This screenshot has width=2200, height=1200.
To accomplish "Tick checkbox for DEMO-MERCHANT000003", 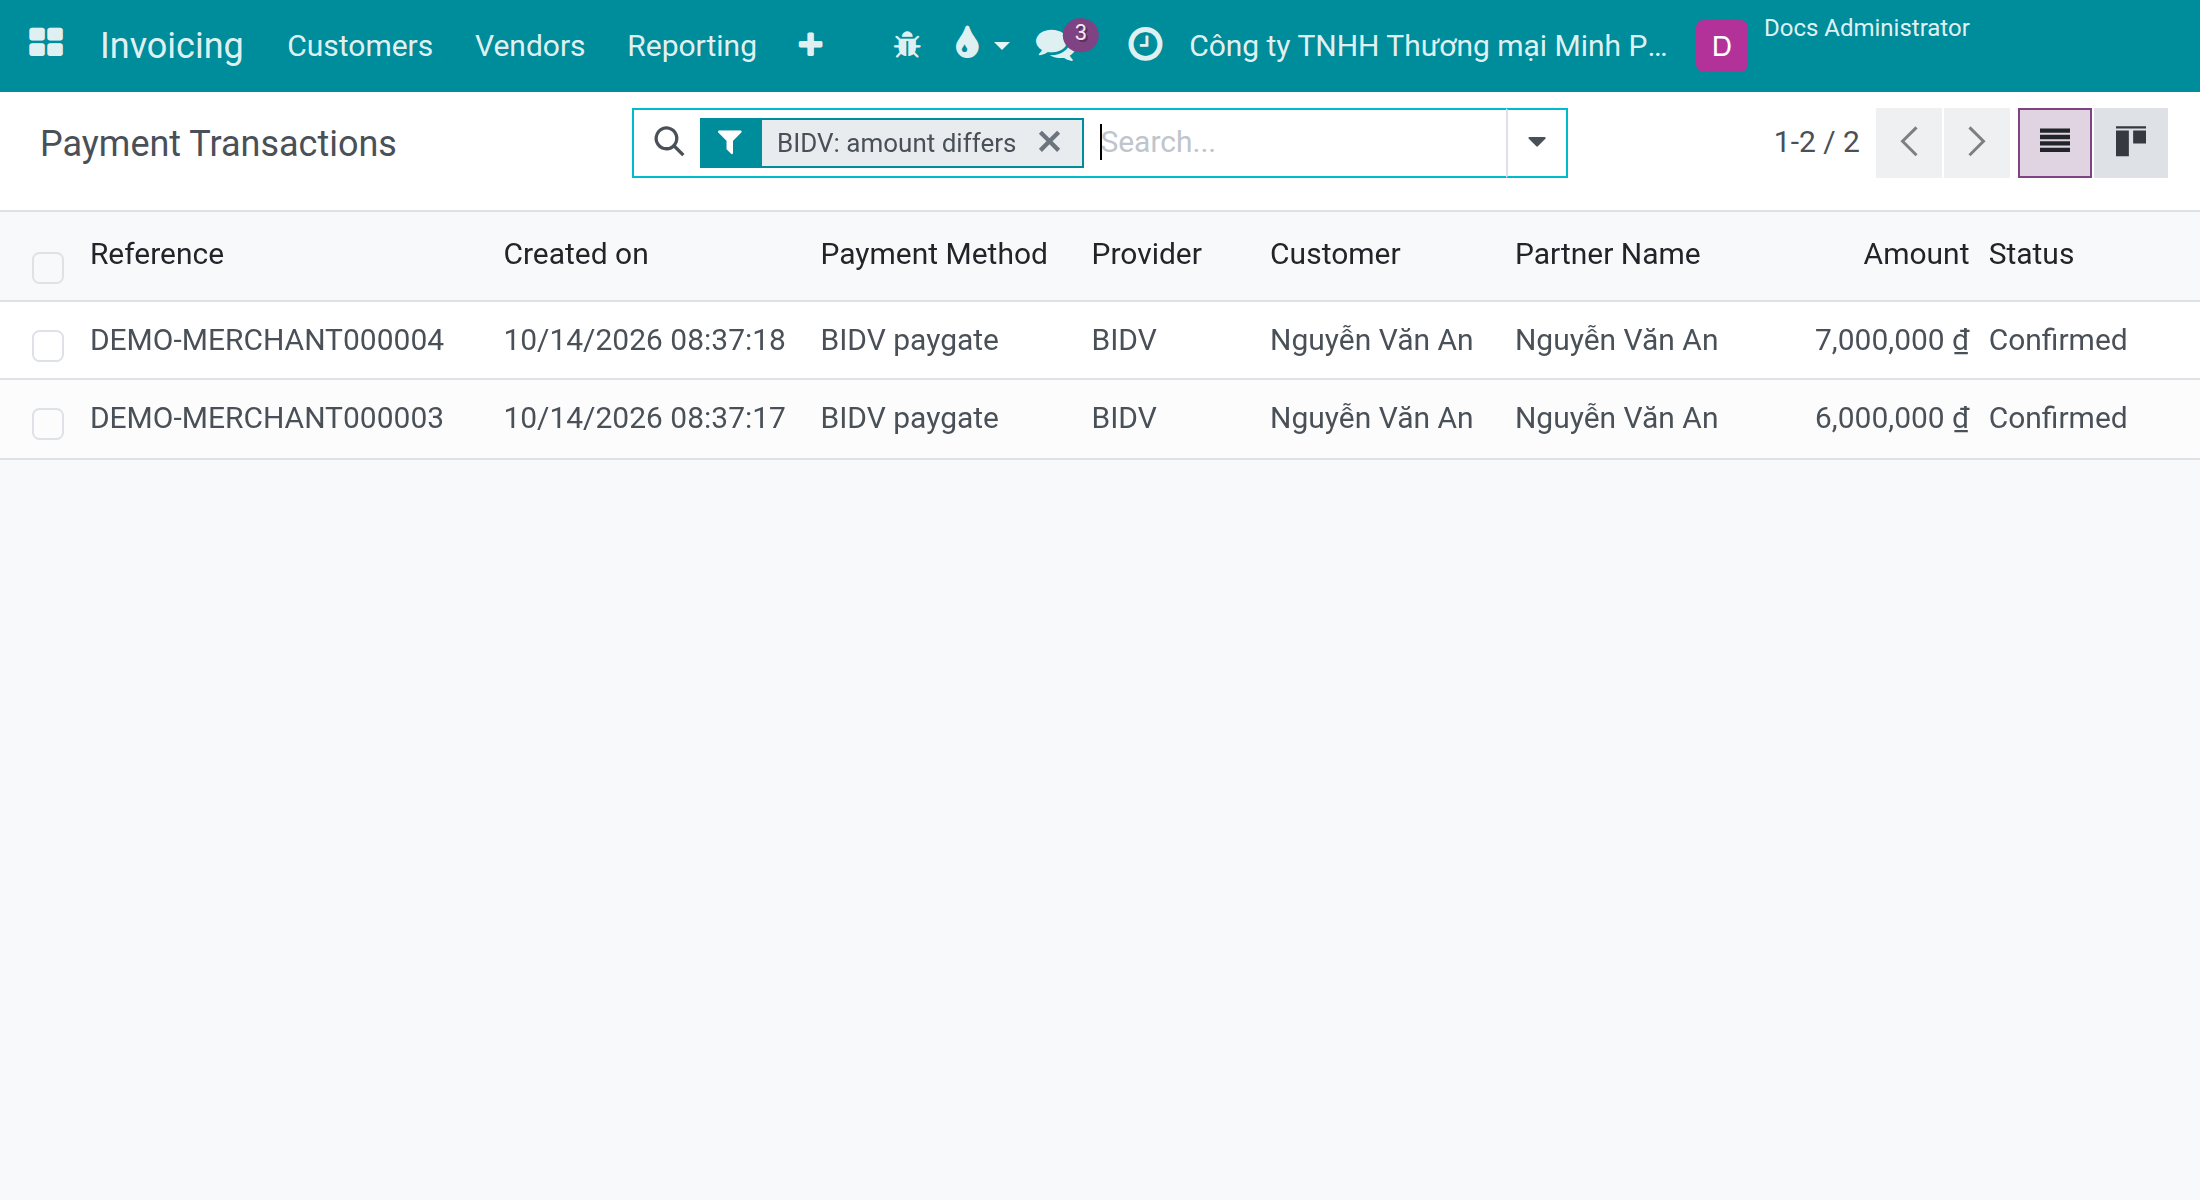I will coord(48,423).
